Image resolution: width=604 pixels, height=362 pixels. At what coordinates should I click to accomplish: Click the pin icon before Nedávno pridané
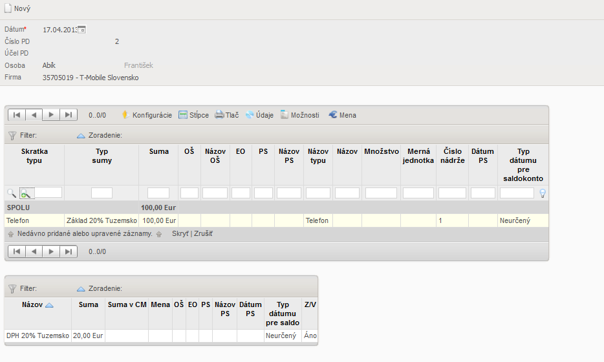pyautogui.click(x=11, y=234)
